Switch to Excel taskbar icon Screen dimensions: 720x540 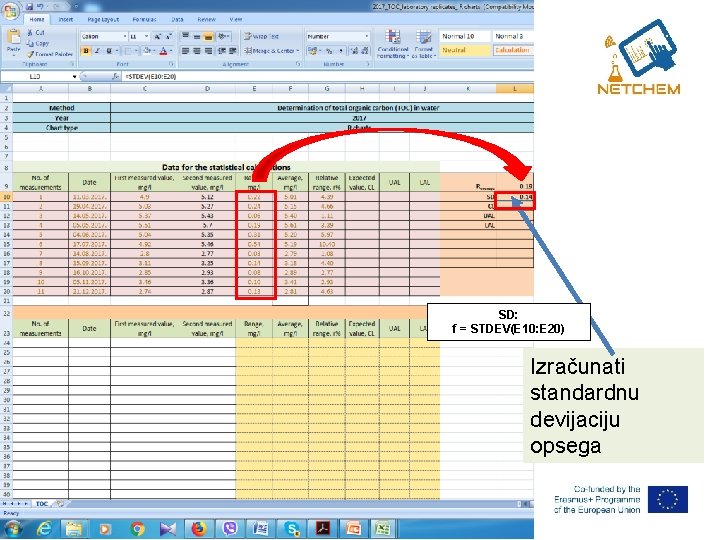[383, 529]
